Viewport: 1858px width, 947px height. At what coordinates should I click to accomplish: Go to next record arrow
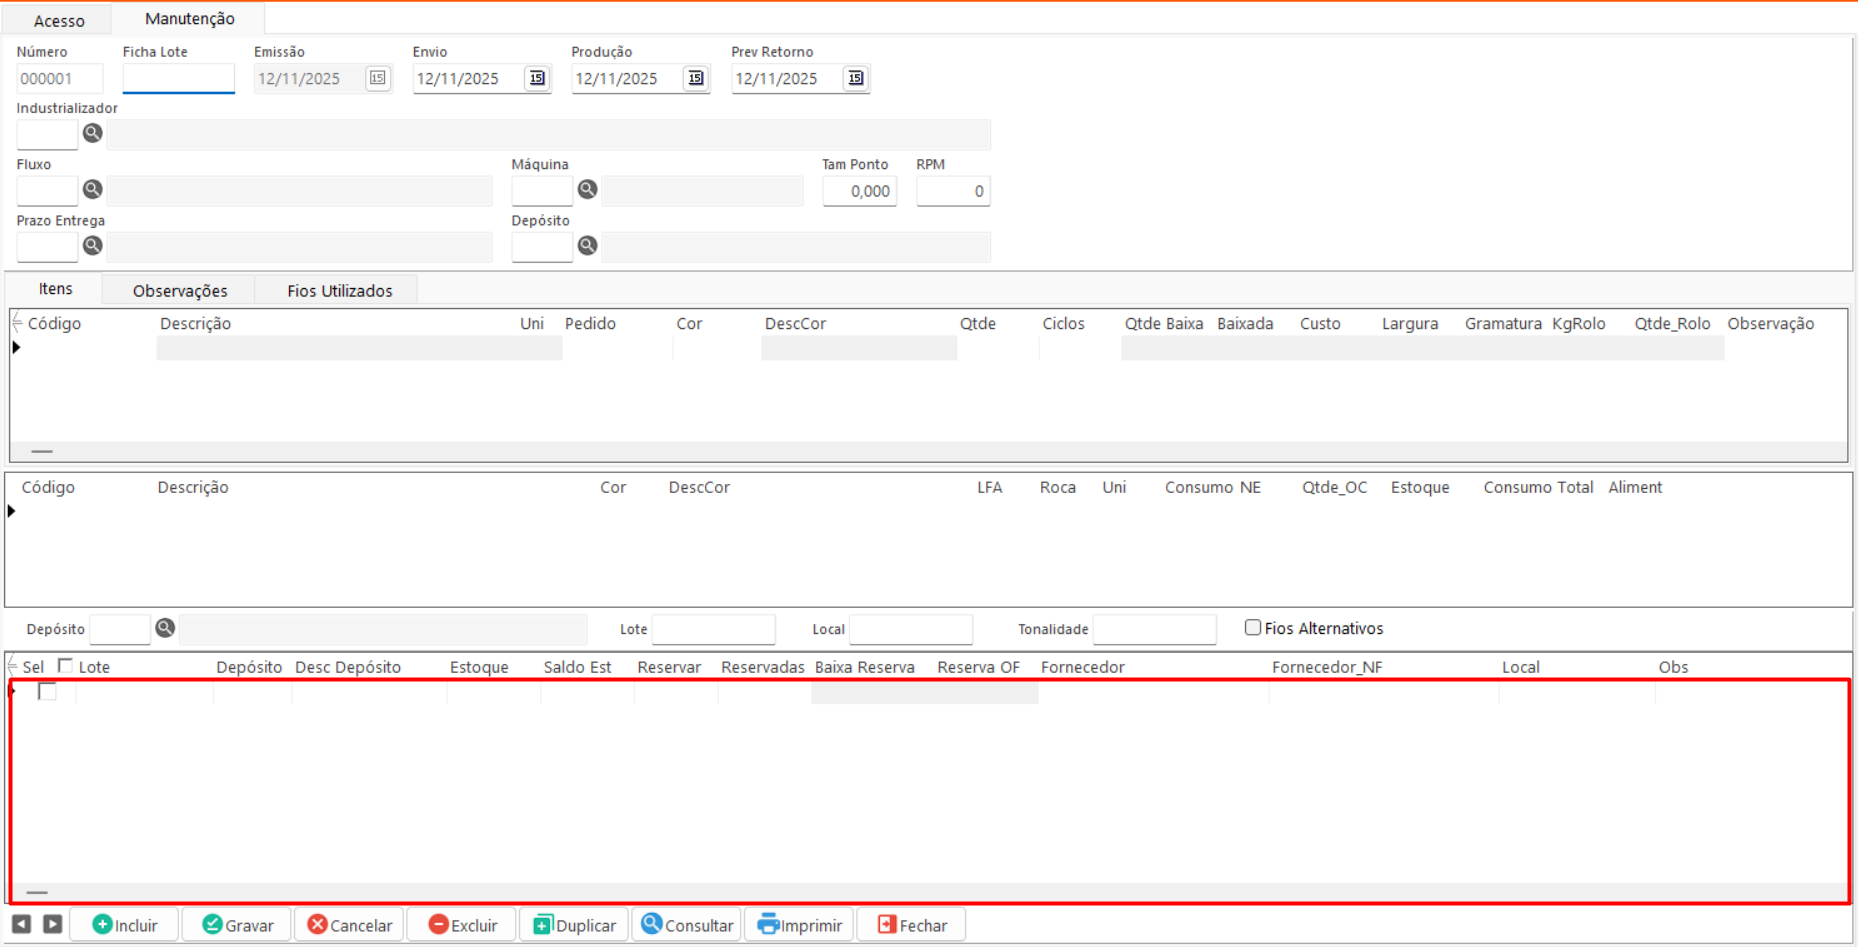[53, 924]
